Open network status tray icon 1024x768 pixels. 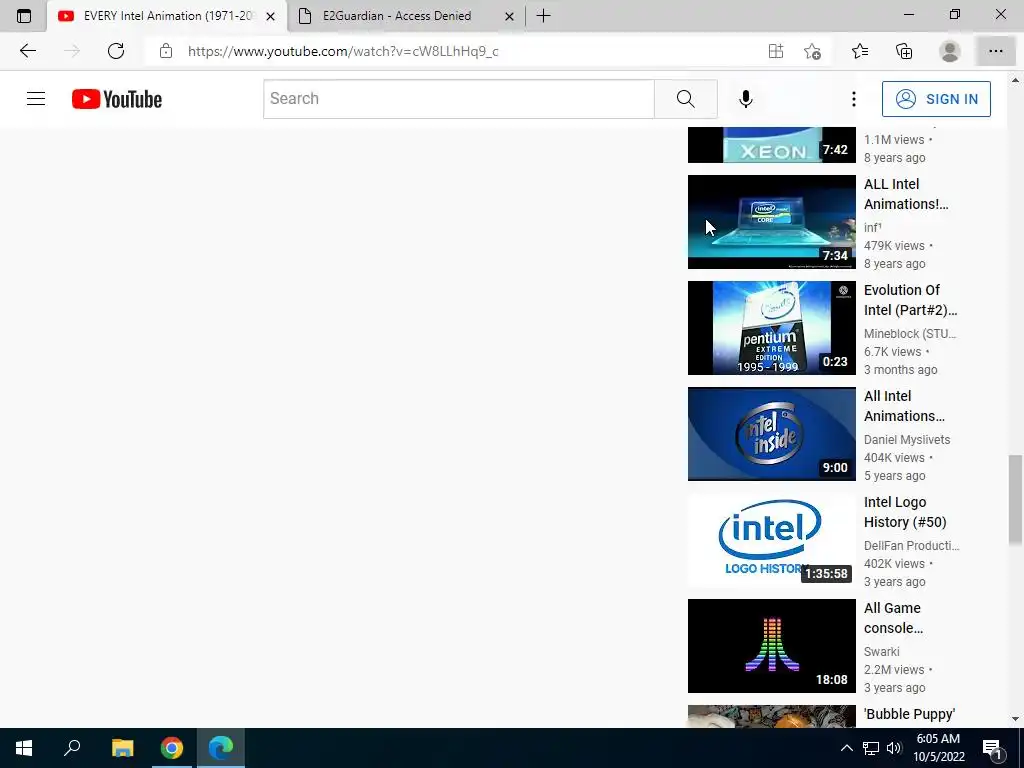[871, 748]
